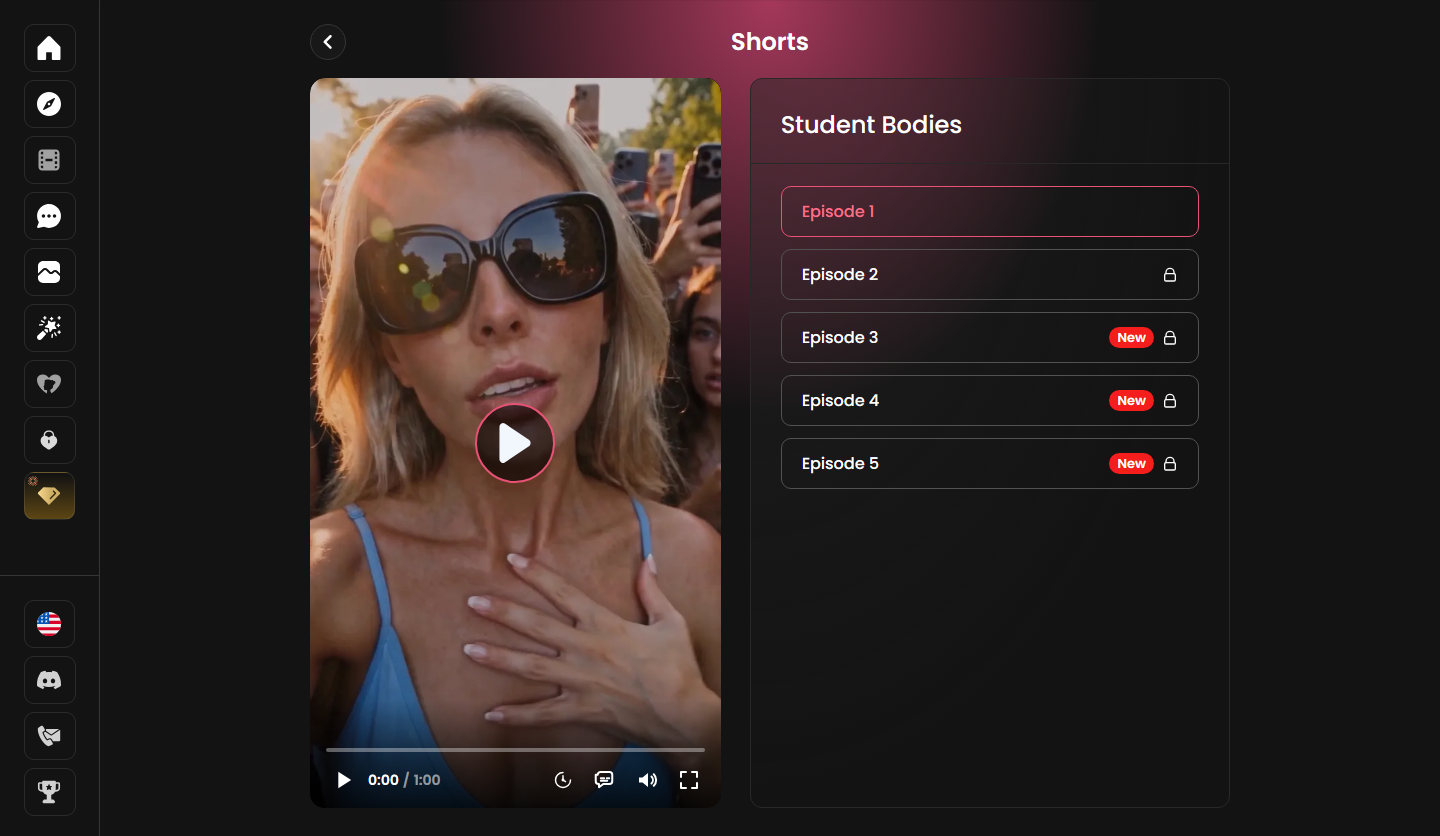
Task: Click lock icon on Episode 3
Action: [x=1170, y=337]
